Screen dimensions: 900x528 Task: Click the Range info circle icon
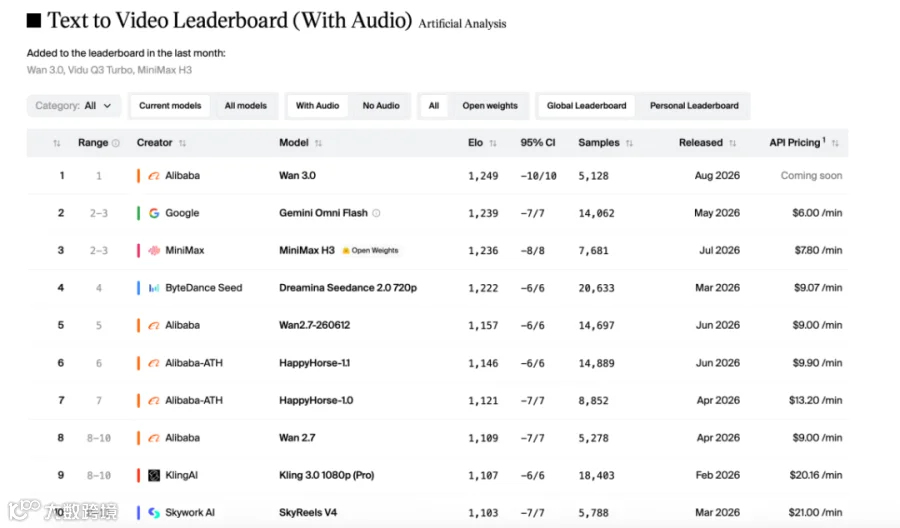[116, 143]
